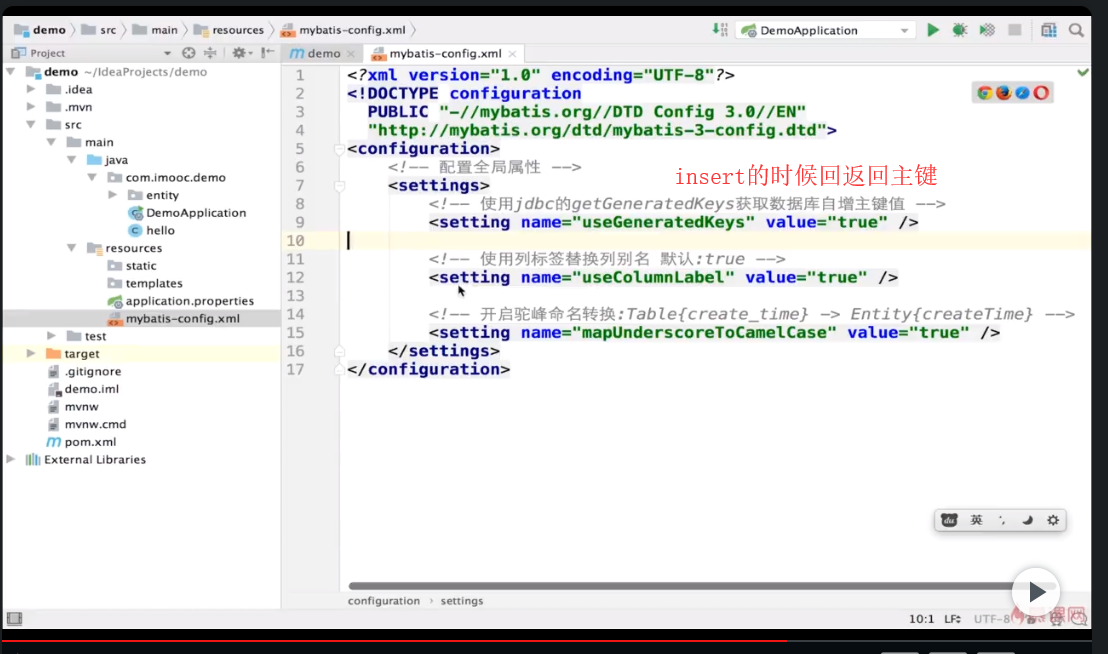Open demo.iml file

(x=83, y=388)
